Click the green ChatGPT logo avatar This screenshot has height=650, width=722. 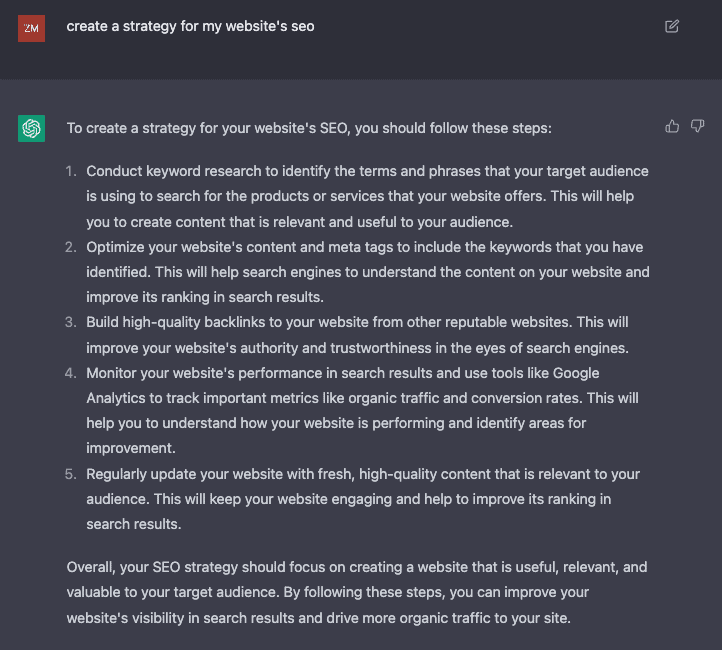click(x=31, y=128)
